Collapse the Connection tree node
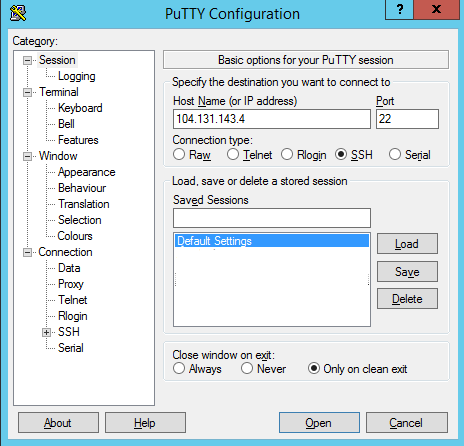Screen dimensions: 464x446 27,252
